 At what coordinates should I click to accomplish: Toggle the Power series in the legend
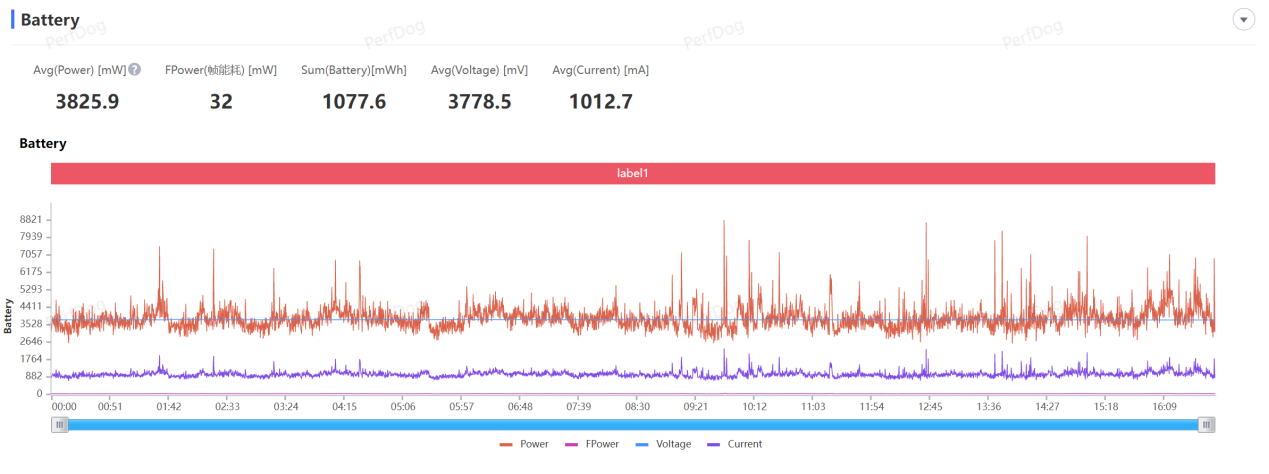tap(523, 444)
